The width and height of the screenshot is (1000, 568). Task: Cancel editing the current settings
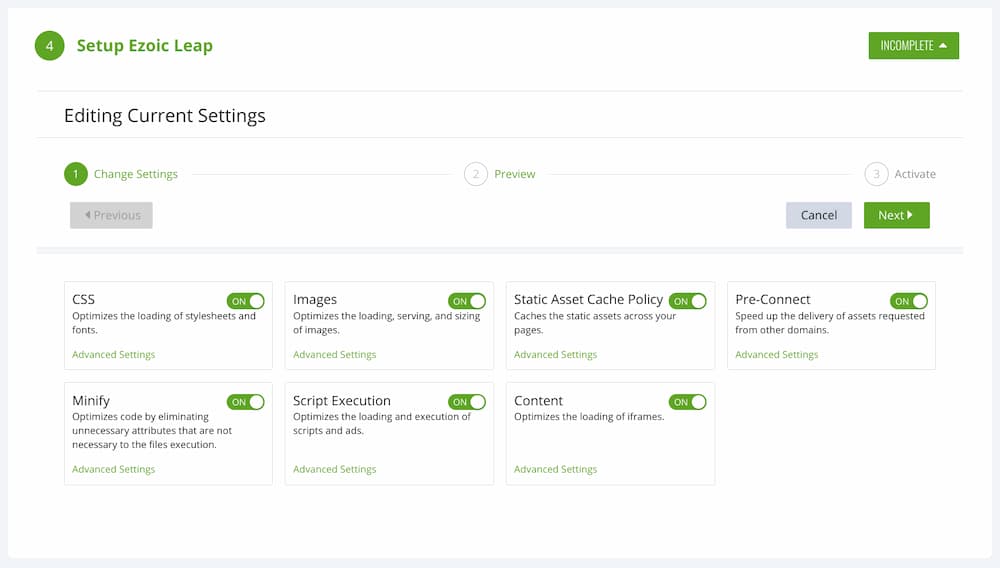pos(819,215)
